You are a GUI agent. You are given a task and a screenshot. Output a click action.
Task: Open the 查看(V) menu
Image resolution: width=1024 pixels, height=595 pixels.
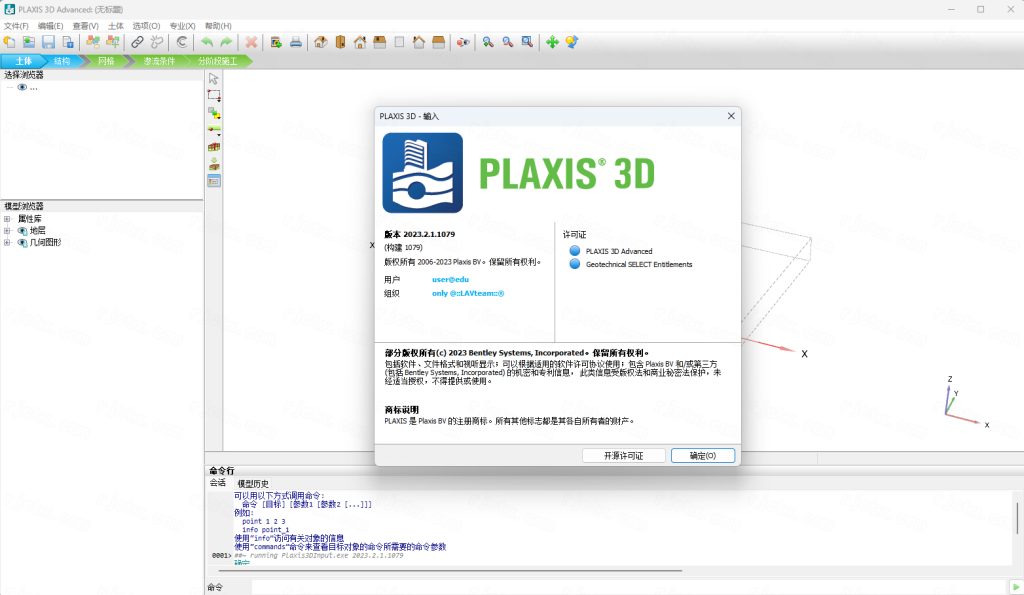tap(86, 25)
